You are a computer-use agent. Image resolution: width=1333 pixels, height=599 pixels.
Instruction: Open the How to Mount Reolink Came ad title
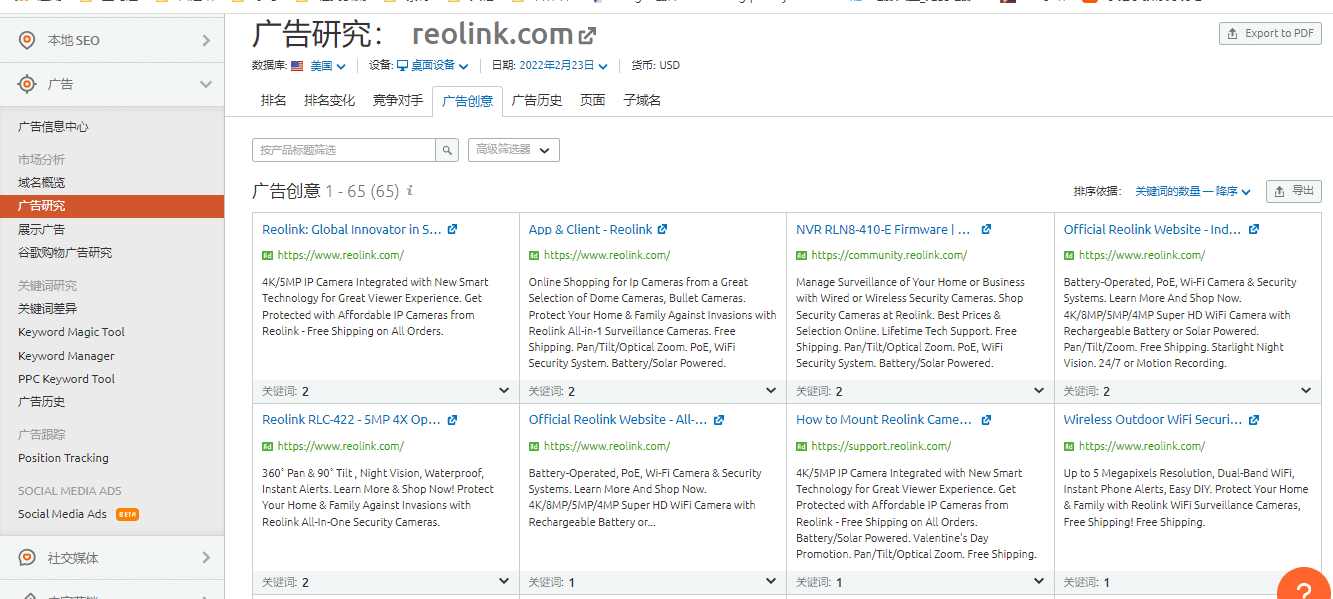[x=884, y=420]
